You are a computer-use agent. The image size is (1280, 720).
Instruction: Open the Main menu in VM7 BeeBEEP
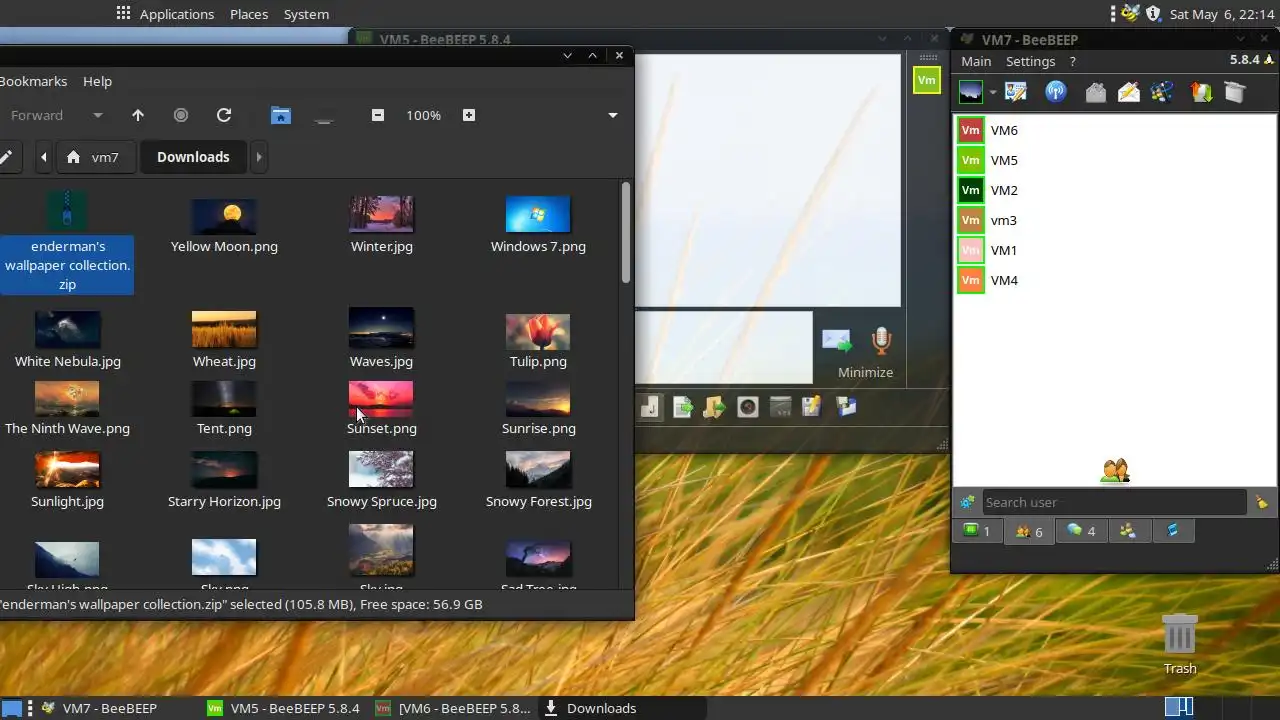[x=976, y=61]
